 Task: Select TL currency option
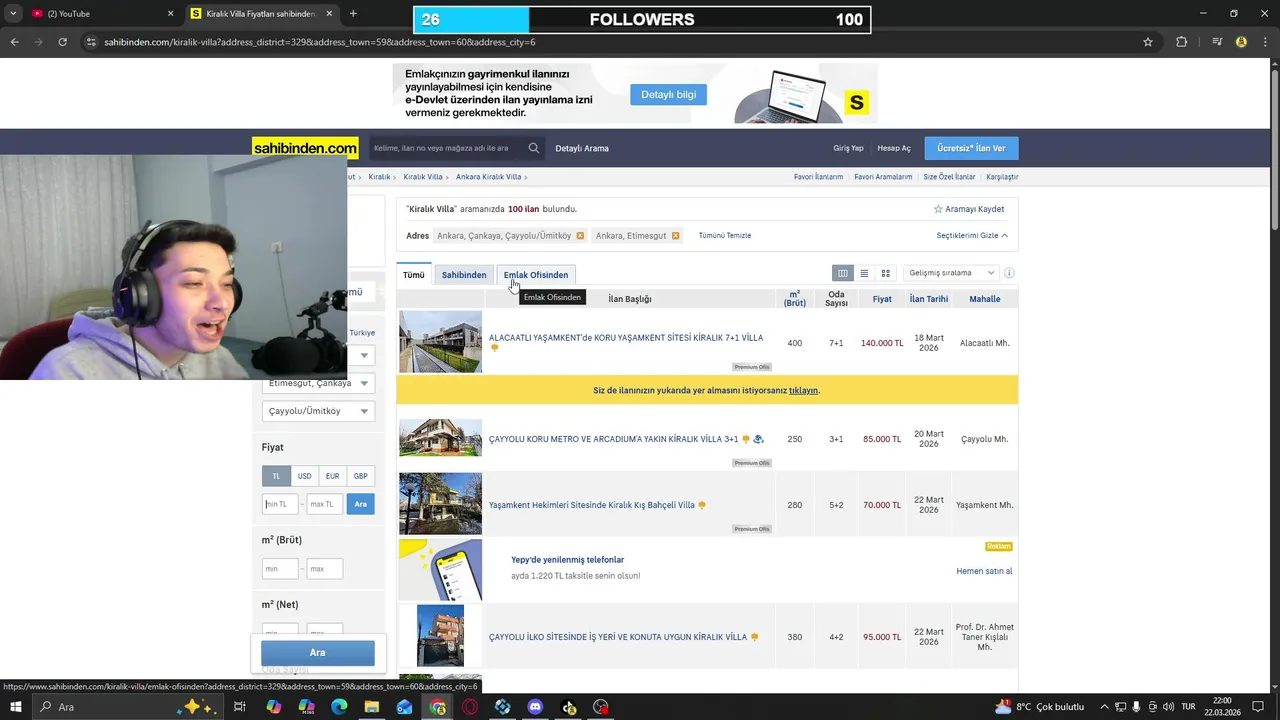tap(276, 476)
